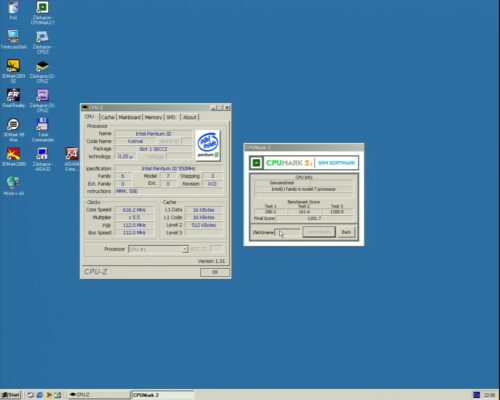Click the Specification Intel Pentium III 550MHz field

168,169
